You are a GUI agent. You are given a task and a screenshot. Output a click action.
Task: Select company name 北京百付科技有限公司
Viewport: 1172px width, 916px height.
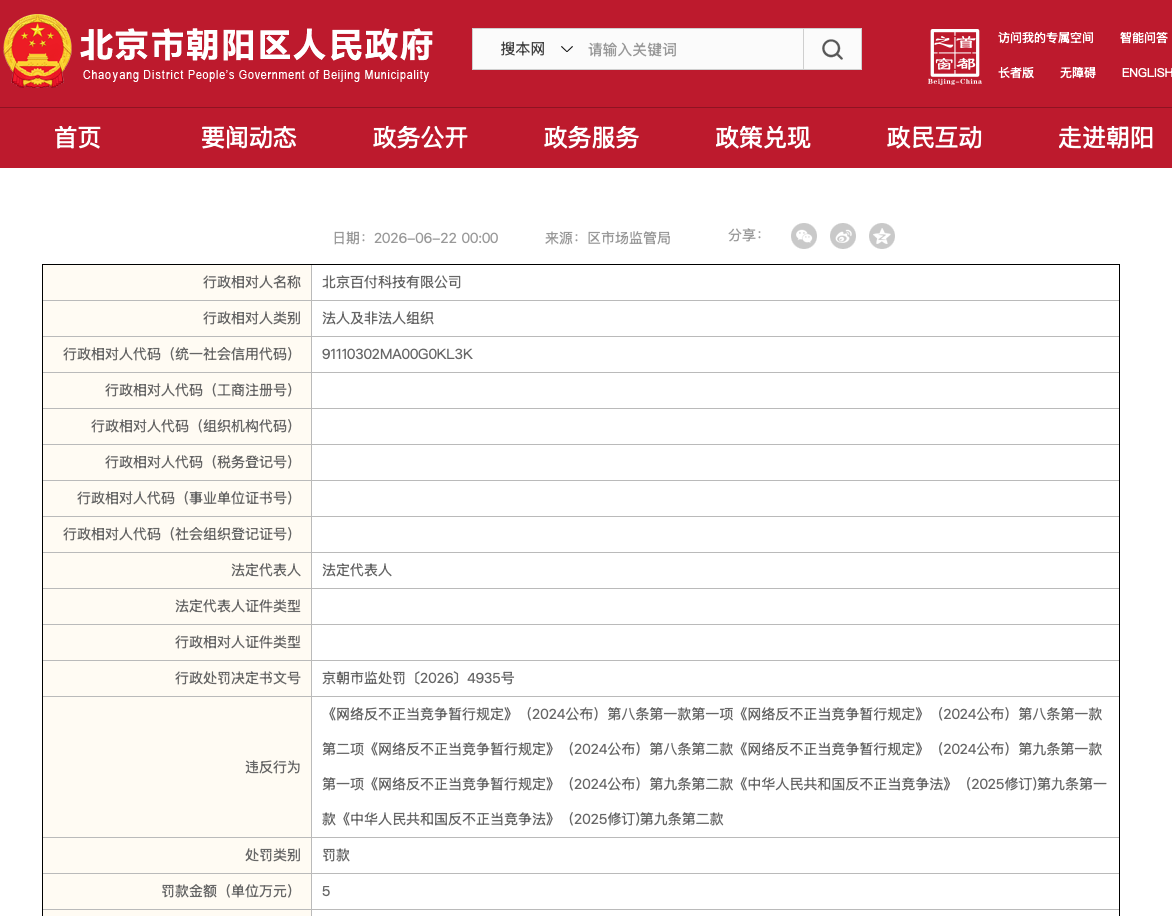pyautogui.click(x=392, y=282)
